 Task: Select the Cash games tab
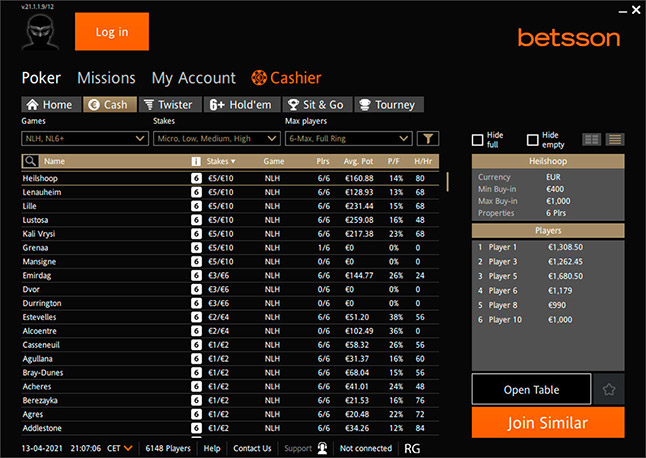[x=110, y=105]
